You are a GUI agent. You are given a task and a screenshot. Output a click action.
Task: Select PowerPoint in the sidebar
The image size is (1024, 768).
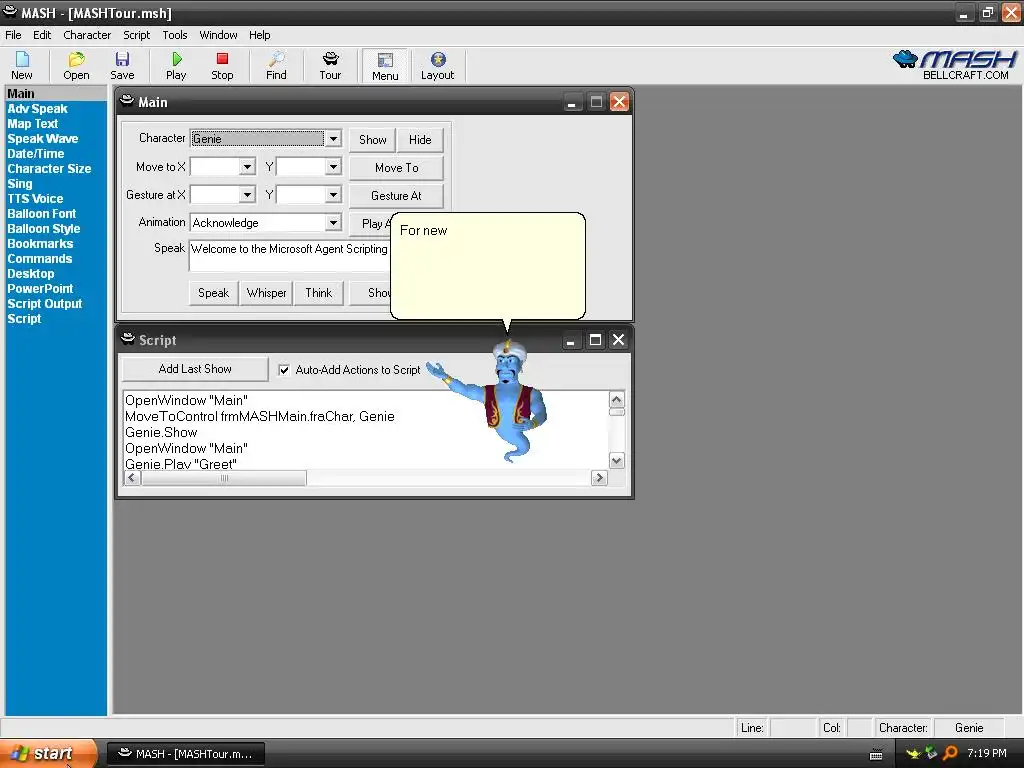pyautogui.click(x=40, y=289)
